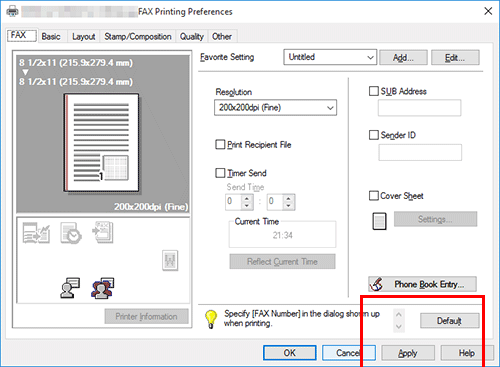Click the light bulb hint icon

click(211, 319)
